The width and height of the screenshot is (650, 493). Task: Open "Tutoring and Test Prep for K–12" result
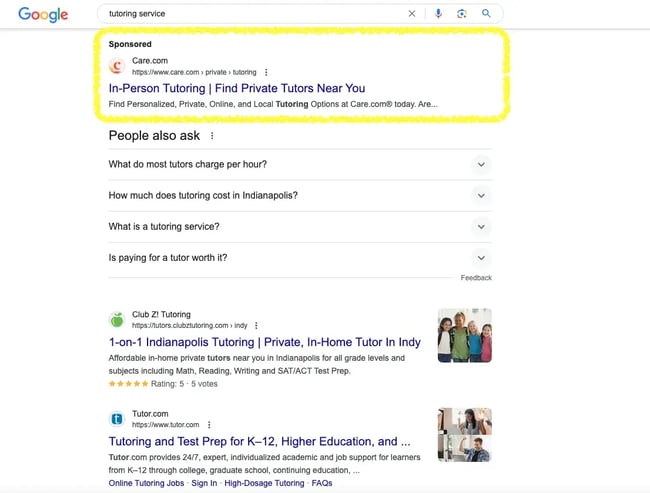coord(260,441)
